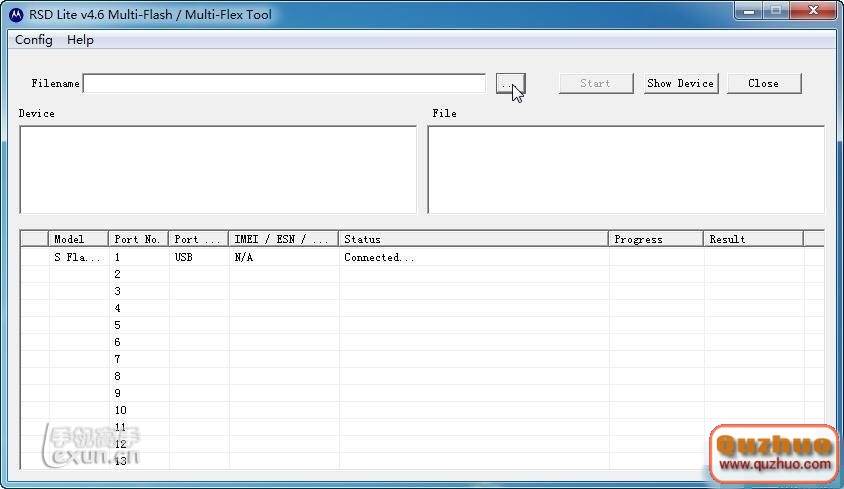844x489 pixels.
Task: Select the Progress column header
Action: [656, 239]
